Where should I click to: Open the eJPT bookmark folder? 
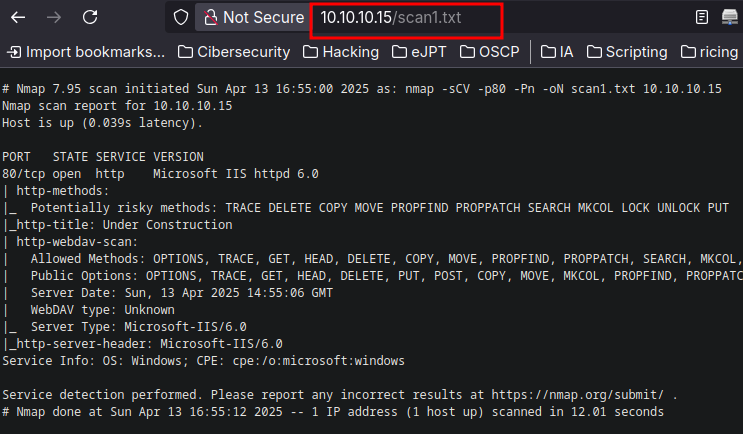click(x=419, y=52)
